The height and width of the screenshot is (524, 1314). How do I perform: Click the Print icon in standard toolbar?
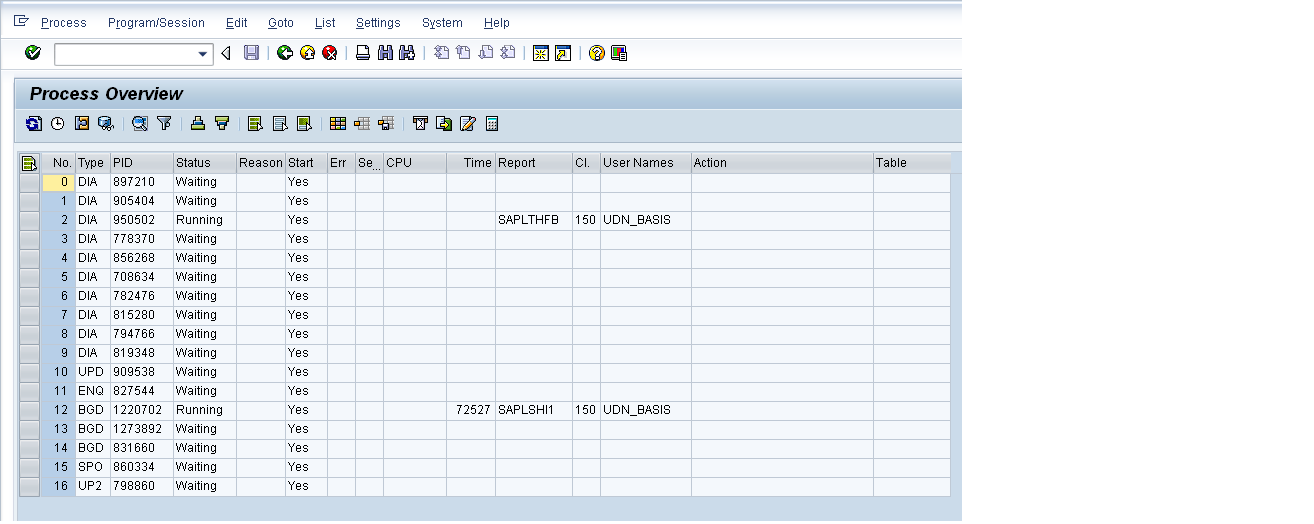coord(363,53)
